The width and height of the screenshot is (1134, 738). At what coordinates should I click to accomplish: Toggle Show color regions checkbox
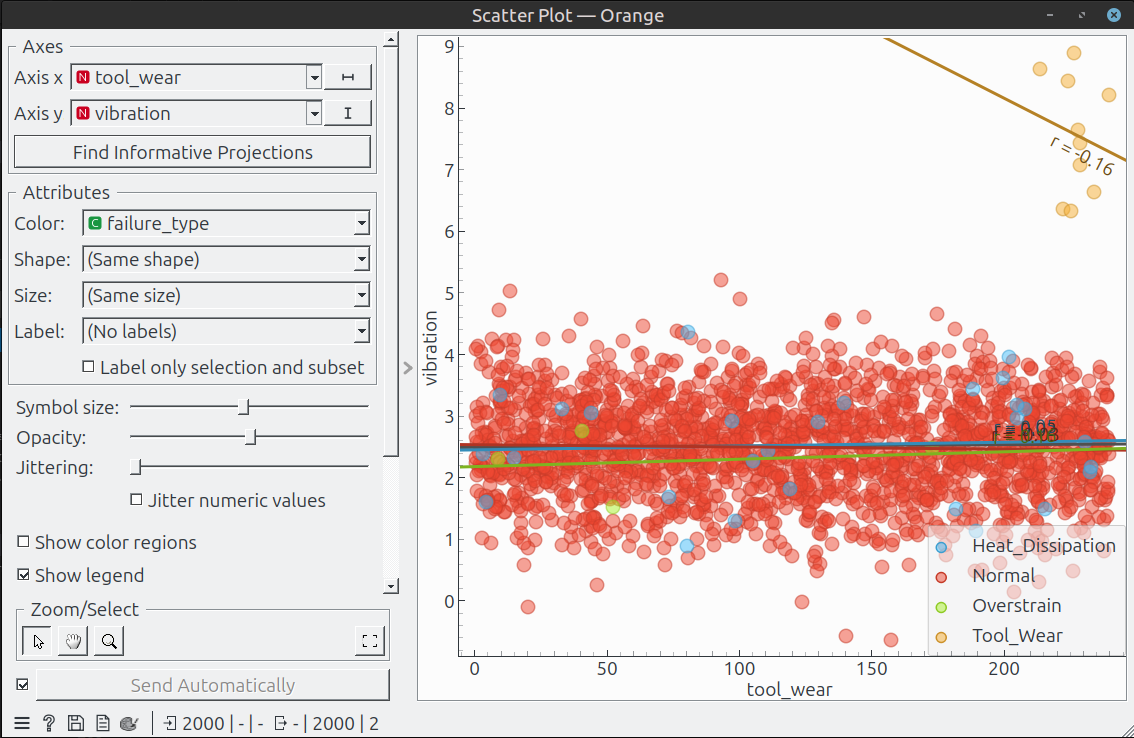(x=23, y=541)
